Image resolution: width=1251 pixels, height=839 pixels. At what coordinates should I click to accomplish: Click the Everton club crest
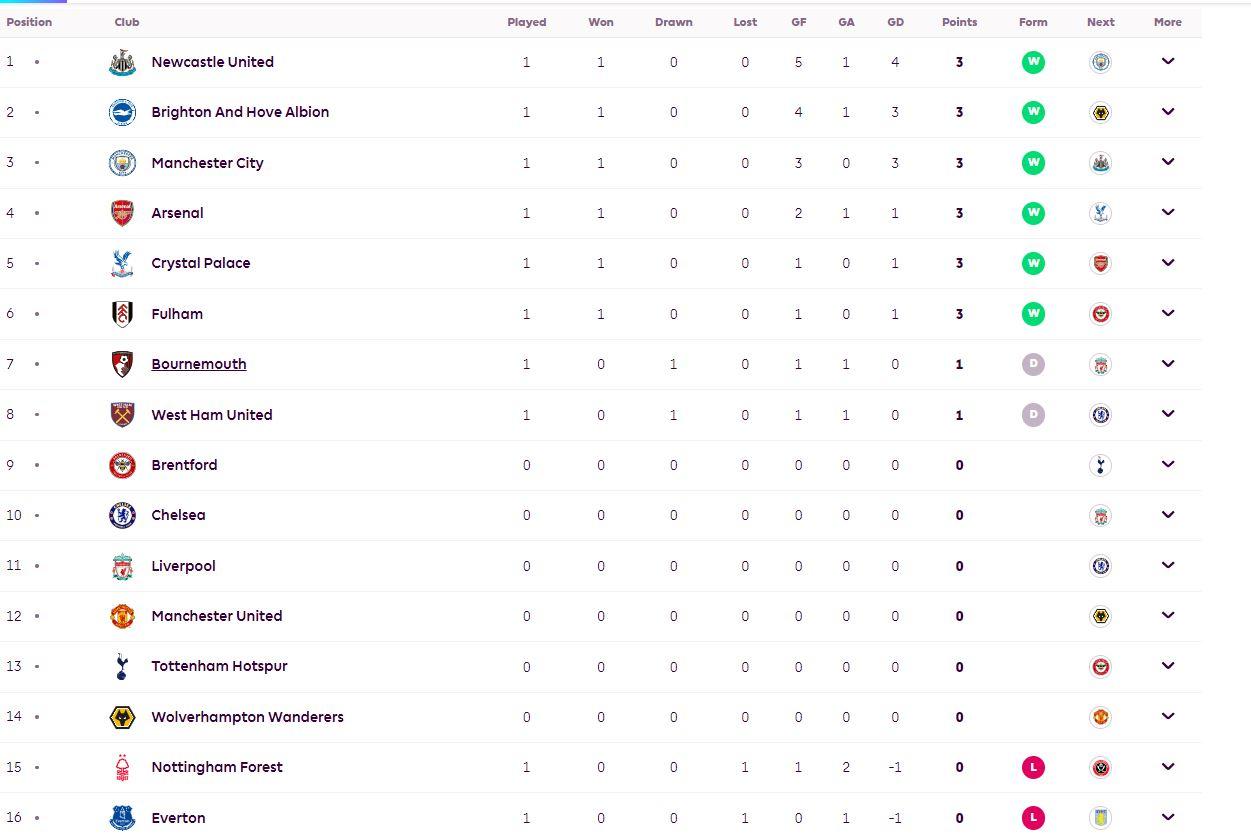pos(122,818)
